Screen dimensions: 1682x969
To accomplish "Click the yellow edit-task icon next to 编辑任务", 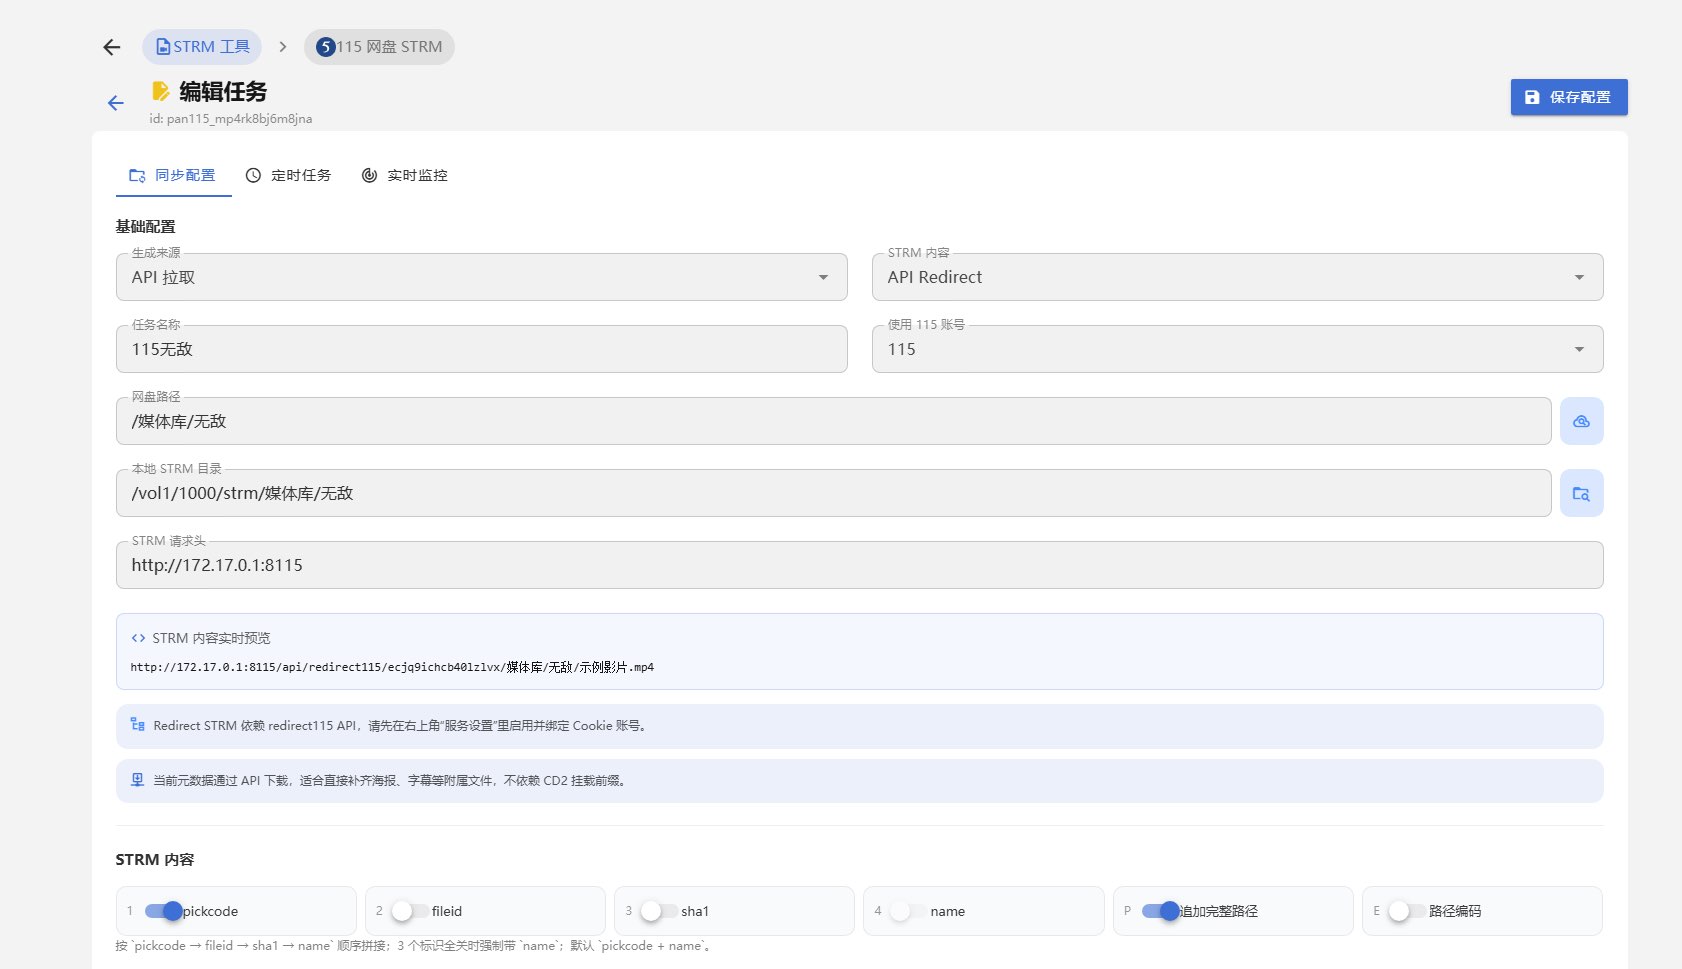I will click(x=160, y=91).
